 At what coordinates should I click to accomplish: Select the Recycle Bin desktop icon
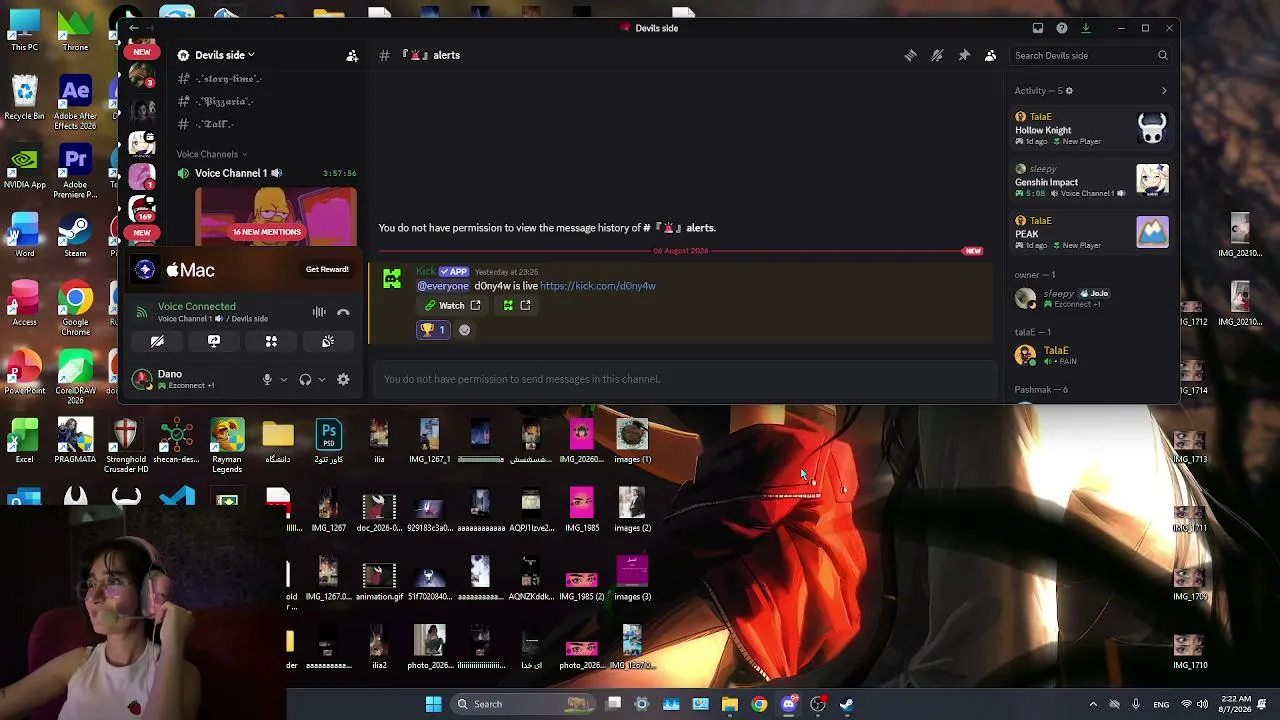pyautogui.click(x=24, y=100)
